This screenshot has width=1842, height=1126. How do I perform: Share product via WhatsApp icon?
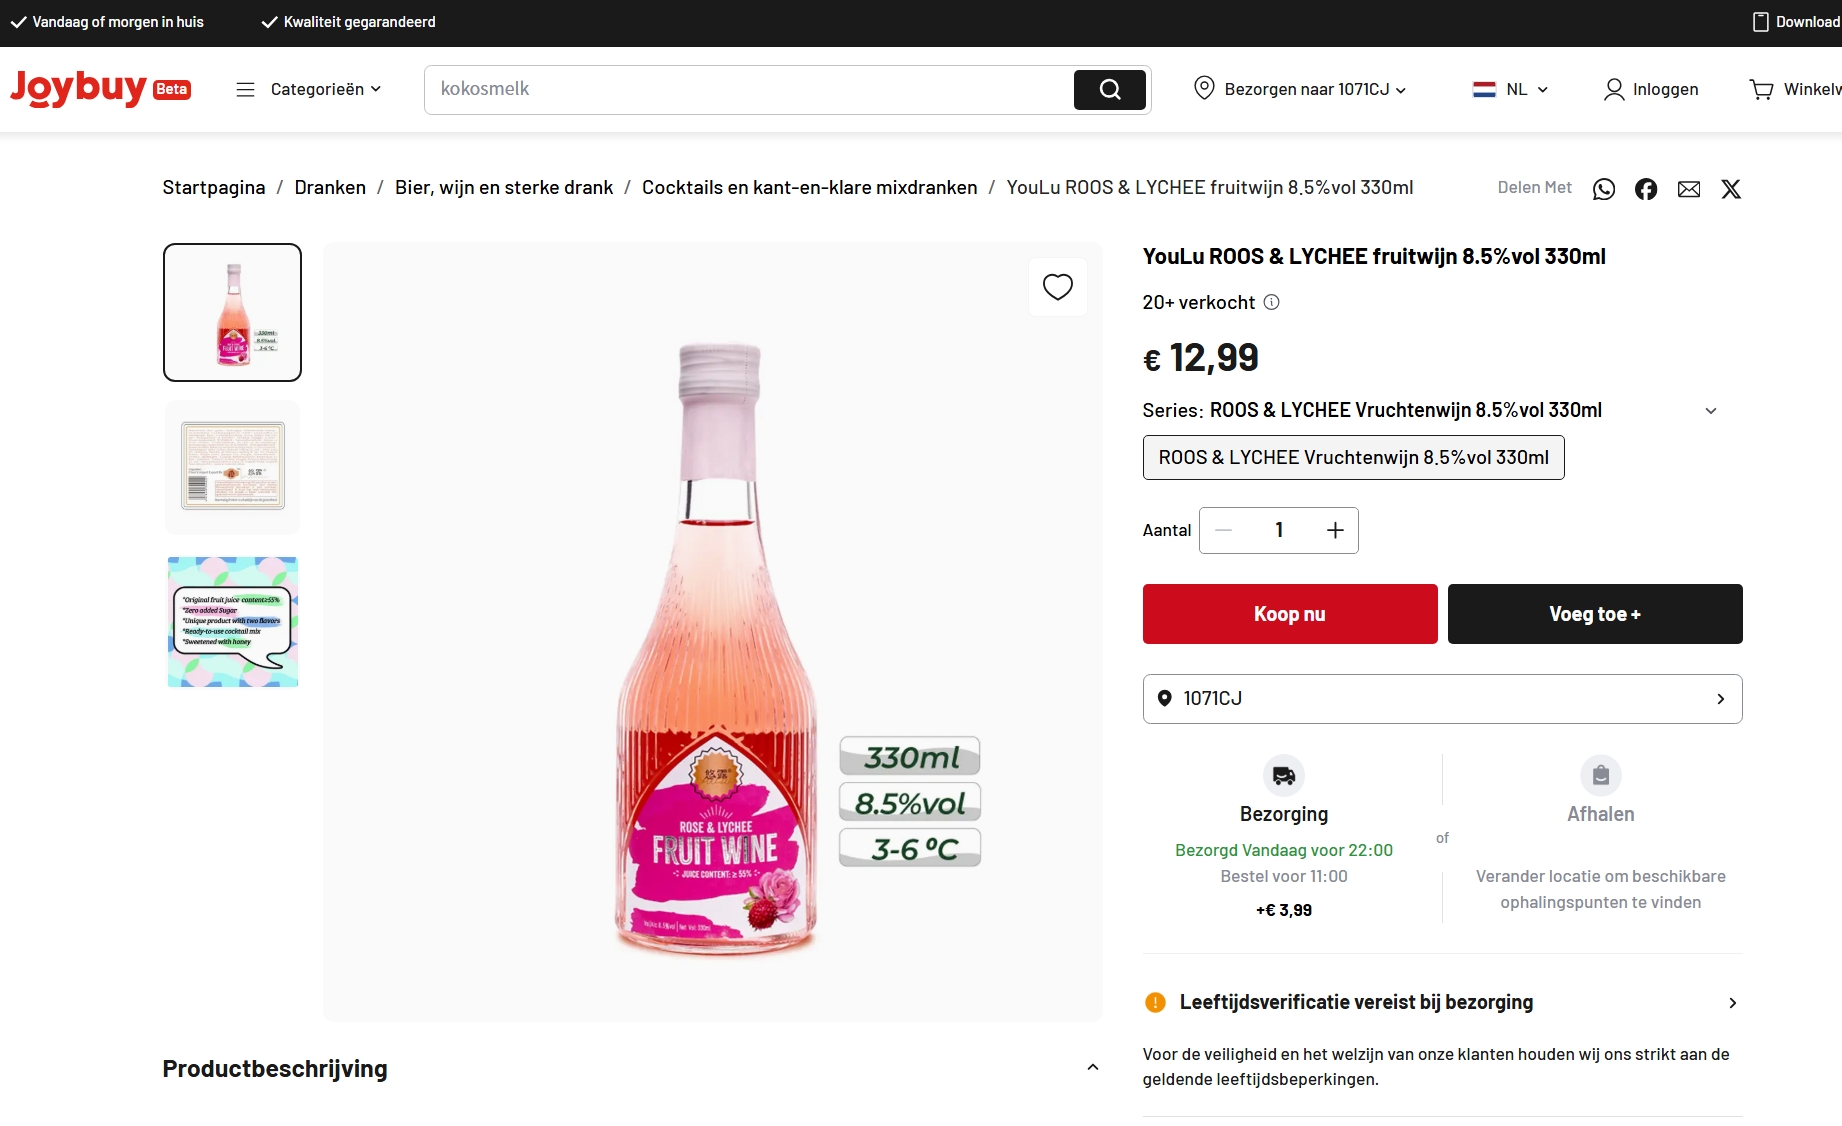tap(1604, 189)
